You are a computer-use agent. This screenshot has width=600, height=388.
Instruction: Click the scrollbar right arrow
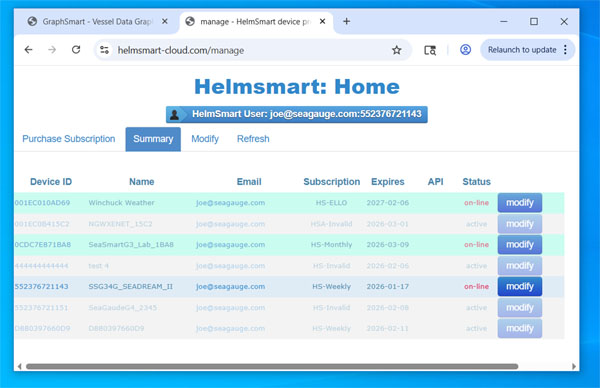pyautogui.click(x=574, y=367)
